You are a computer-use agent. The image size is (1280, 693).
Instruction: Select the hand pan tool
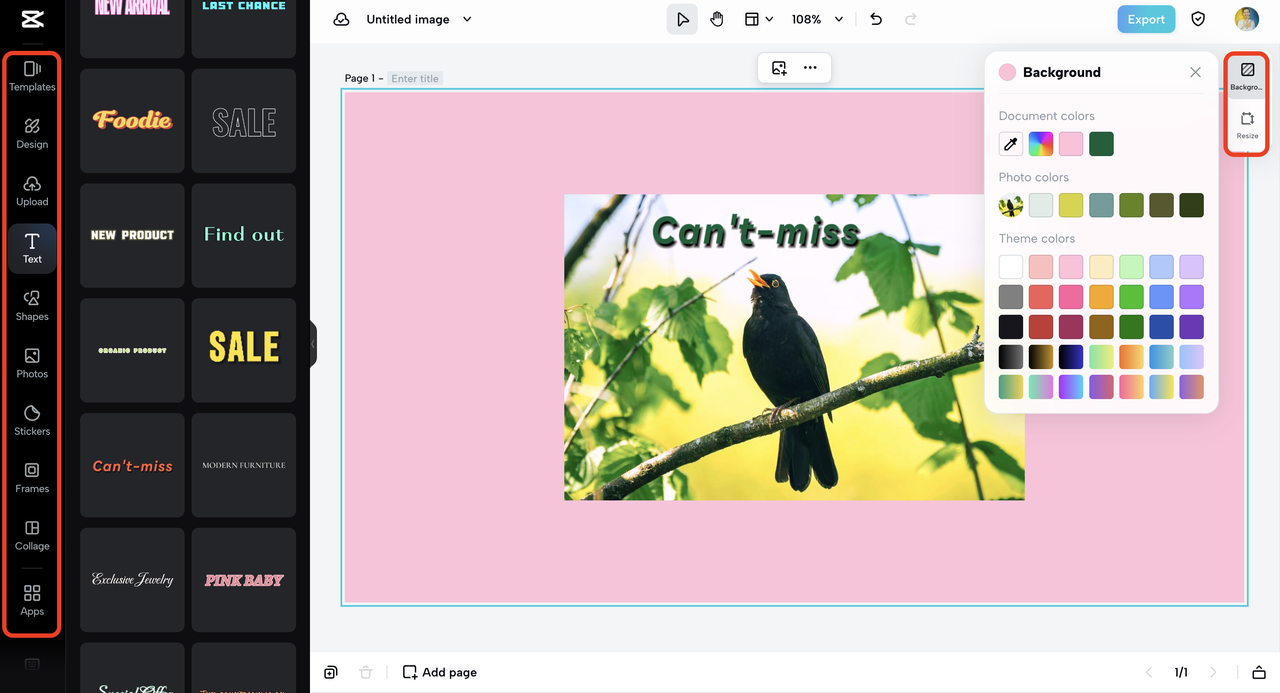[717, 19]
